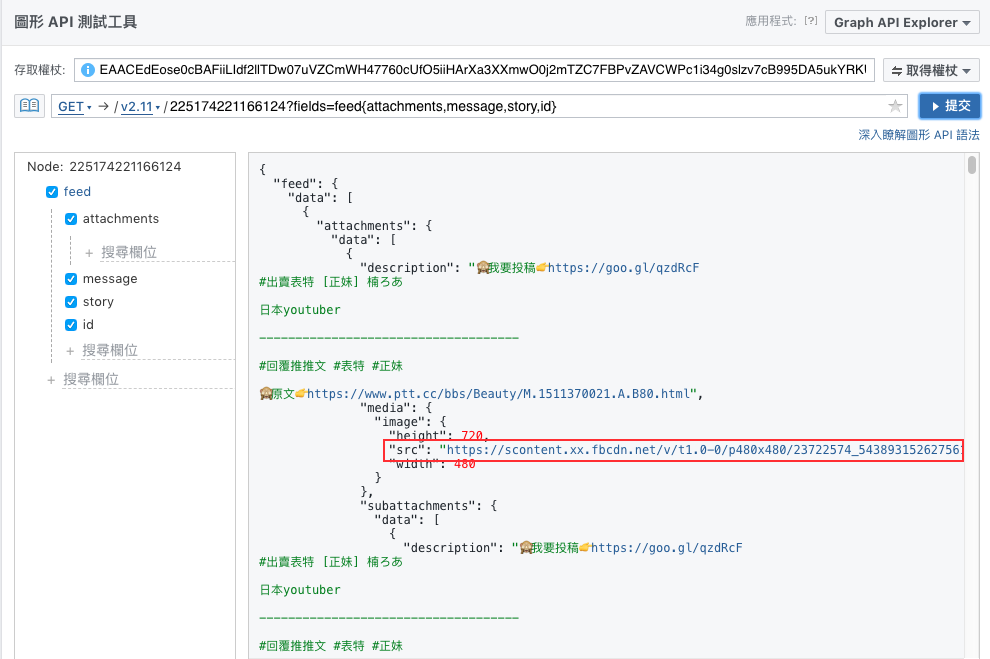Click the feed field label
990x659 pixels.
[x=77, y=192]
